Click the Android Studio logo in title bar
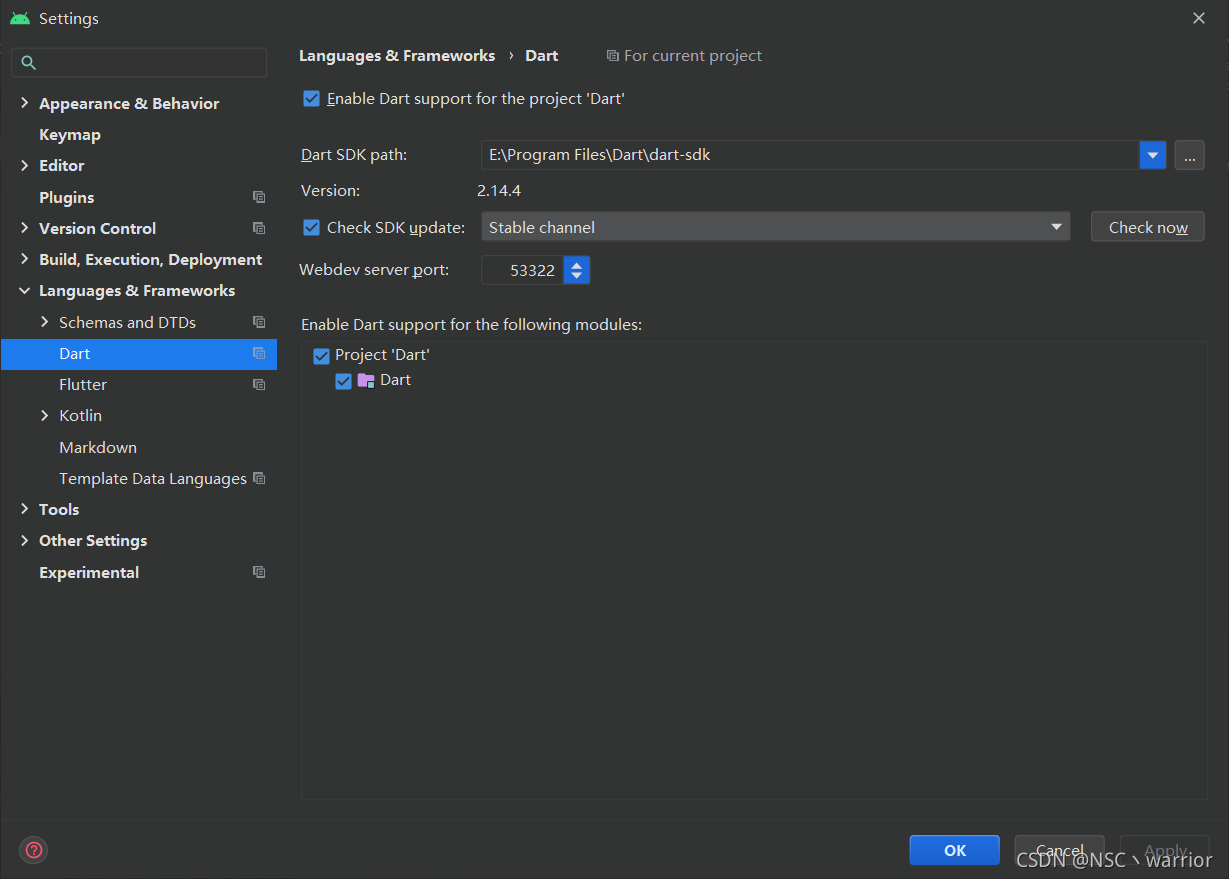 (20, 18)
